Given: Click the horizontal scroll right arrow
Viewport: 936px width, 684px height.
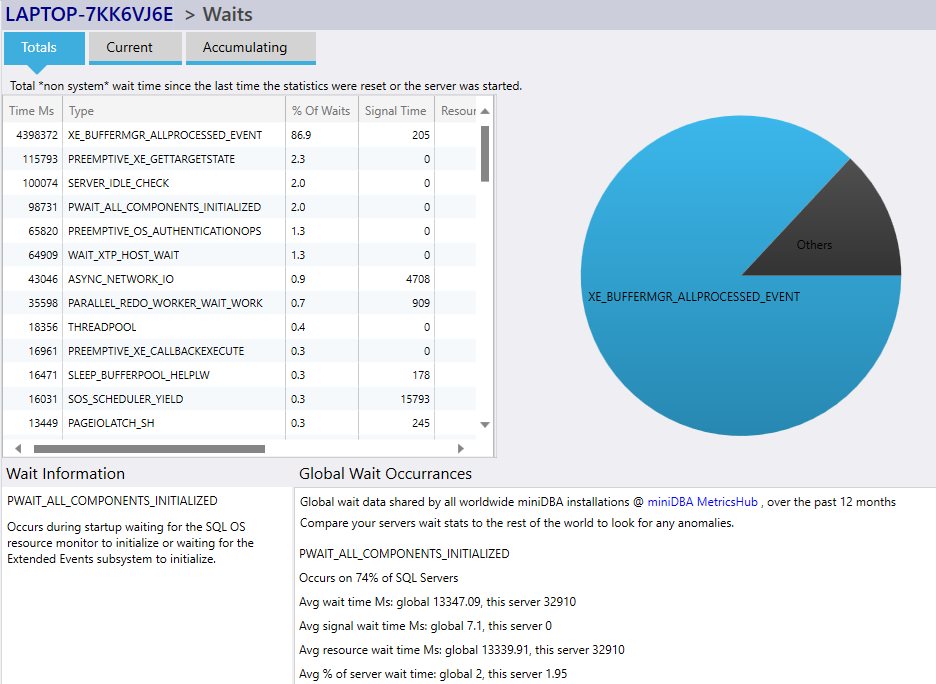Looking at the screenshot, I should (460, 448).
